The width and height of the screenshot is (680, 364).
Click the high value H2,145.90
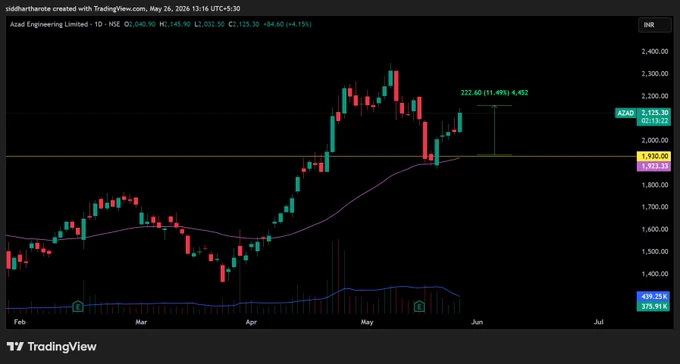pyautogui.click(x=175, y=25)
